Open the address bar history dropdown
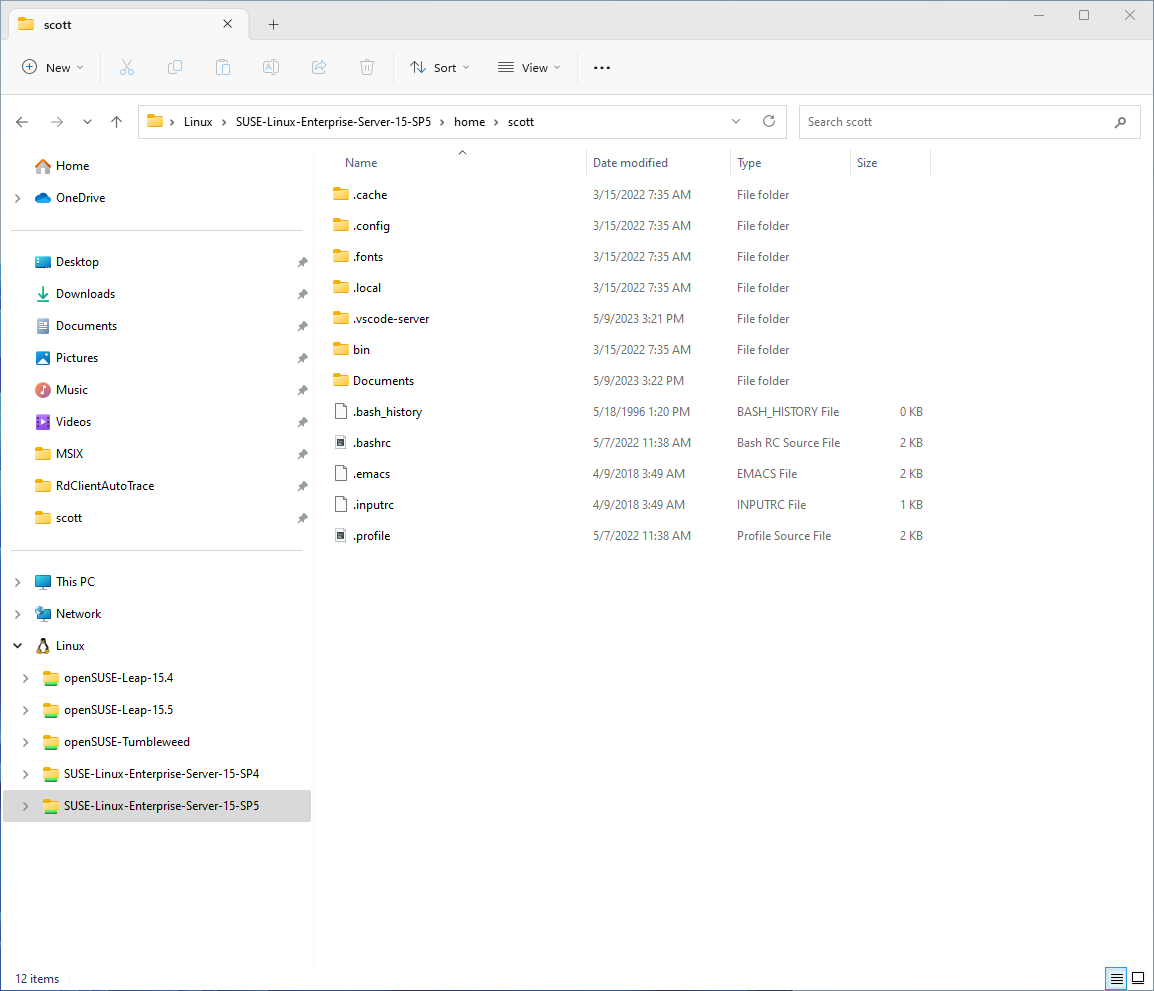The image size is (1154, 991). pos(736,121)
